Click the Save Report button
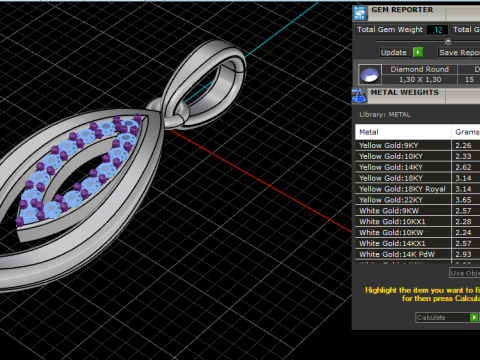 [459, 52]
